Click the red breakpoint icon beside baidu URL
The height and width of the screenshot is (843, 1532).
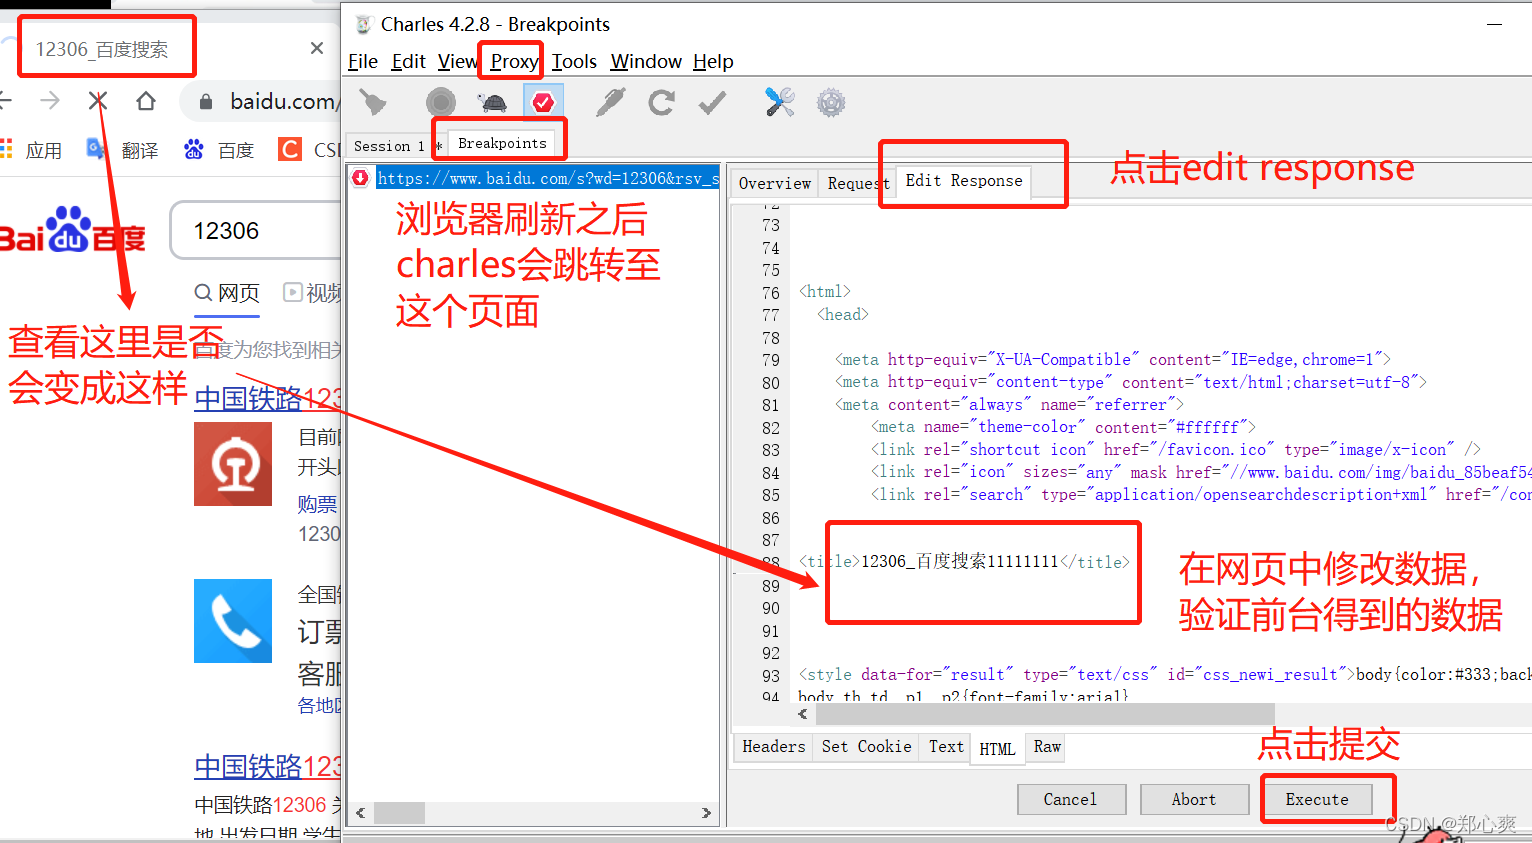coord(361,178)
